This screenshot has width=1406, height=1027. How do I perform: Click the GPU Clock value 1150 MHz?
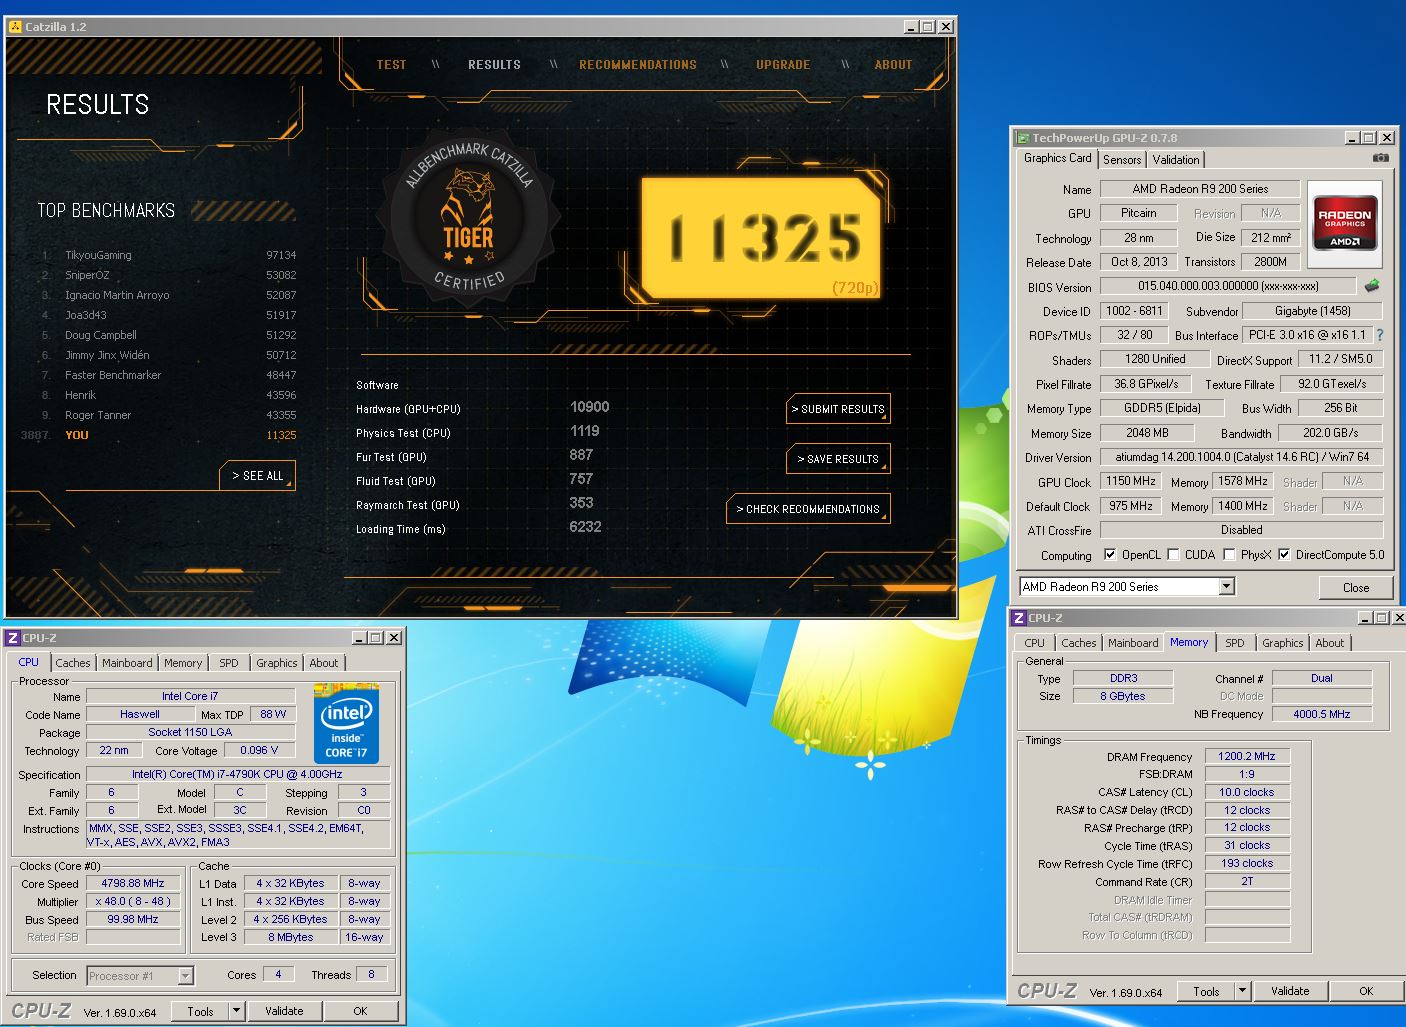pos(1131,481)
